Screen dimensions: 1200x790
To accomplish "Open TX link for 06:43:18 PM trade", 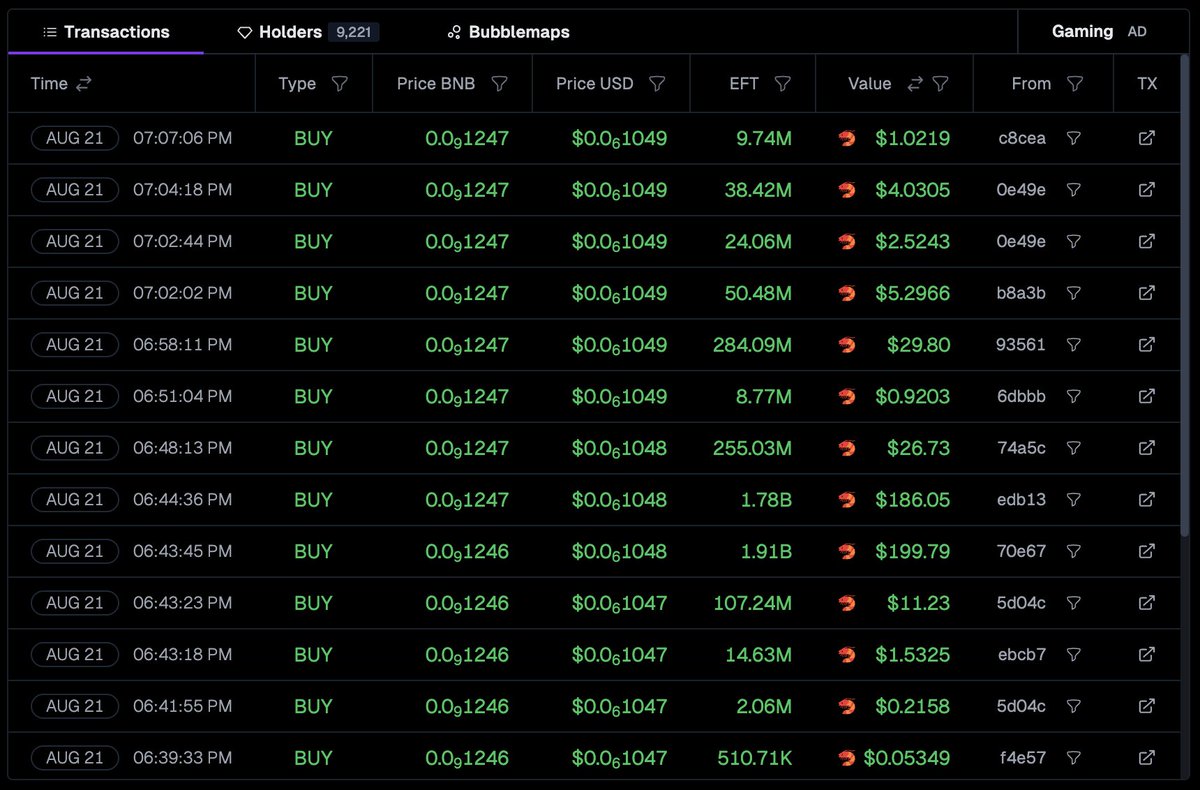I will pyautogui.click(x=1147, y=654).
